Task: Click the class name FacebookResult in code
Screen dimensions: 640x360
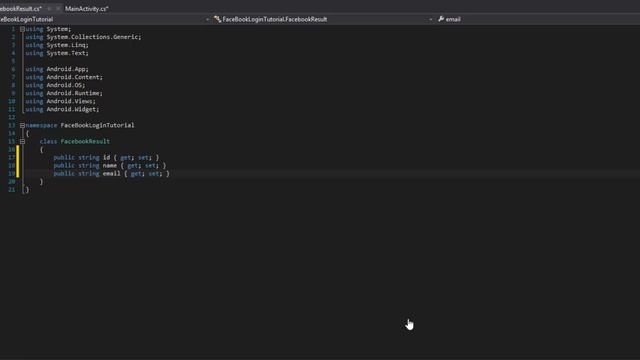Action: 85,141
